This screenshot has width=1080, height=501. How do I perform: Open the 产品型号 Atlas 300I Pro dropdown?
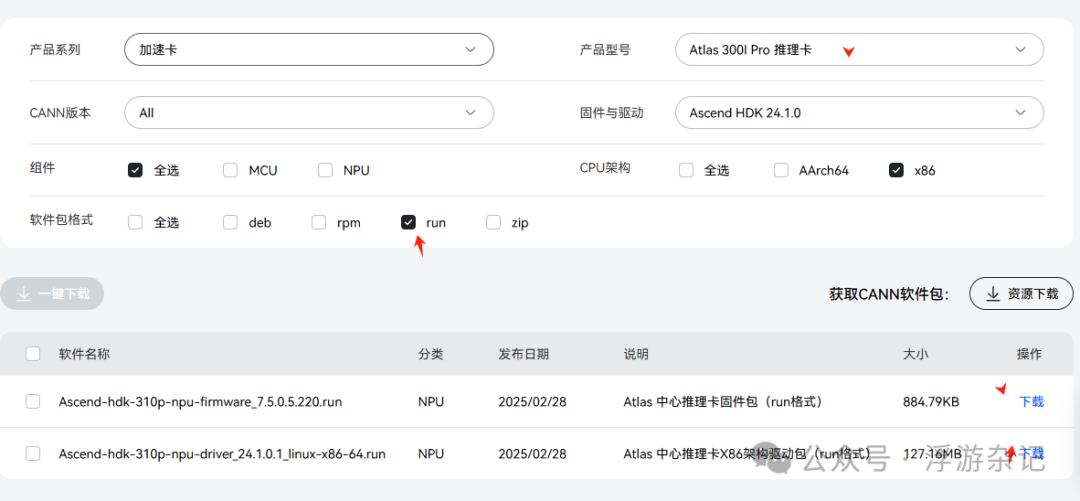[859, 49]
